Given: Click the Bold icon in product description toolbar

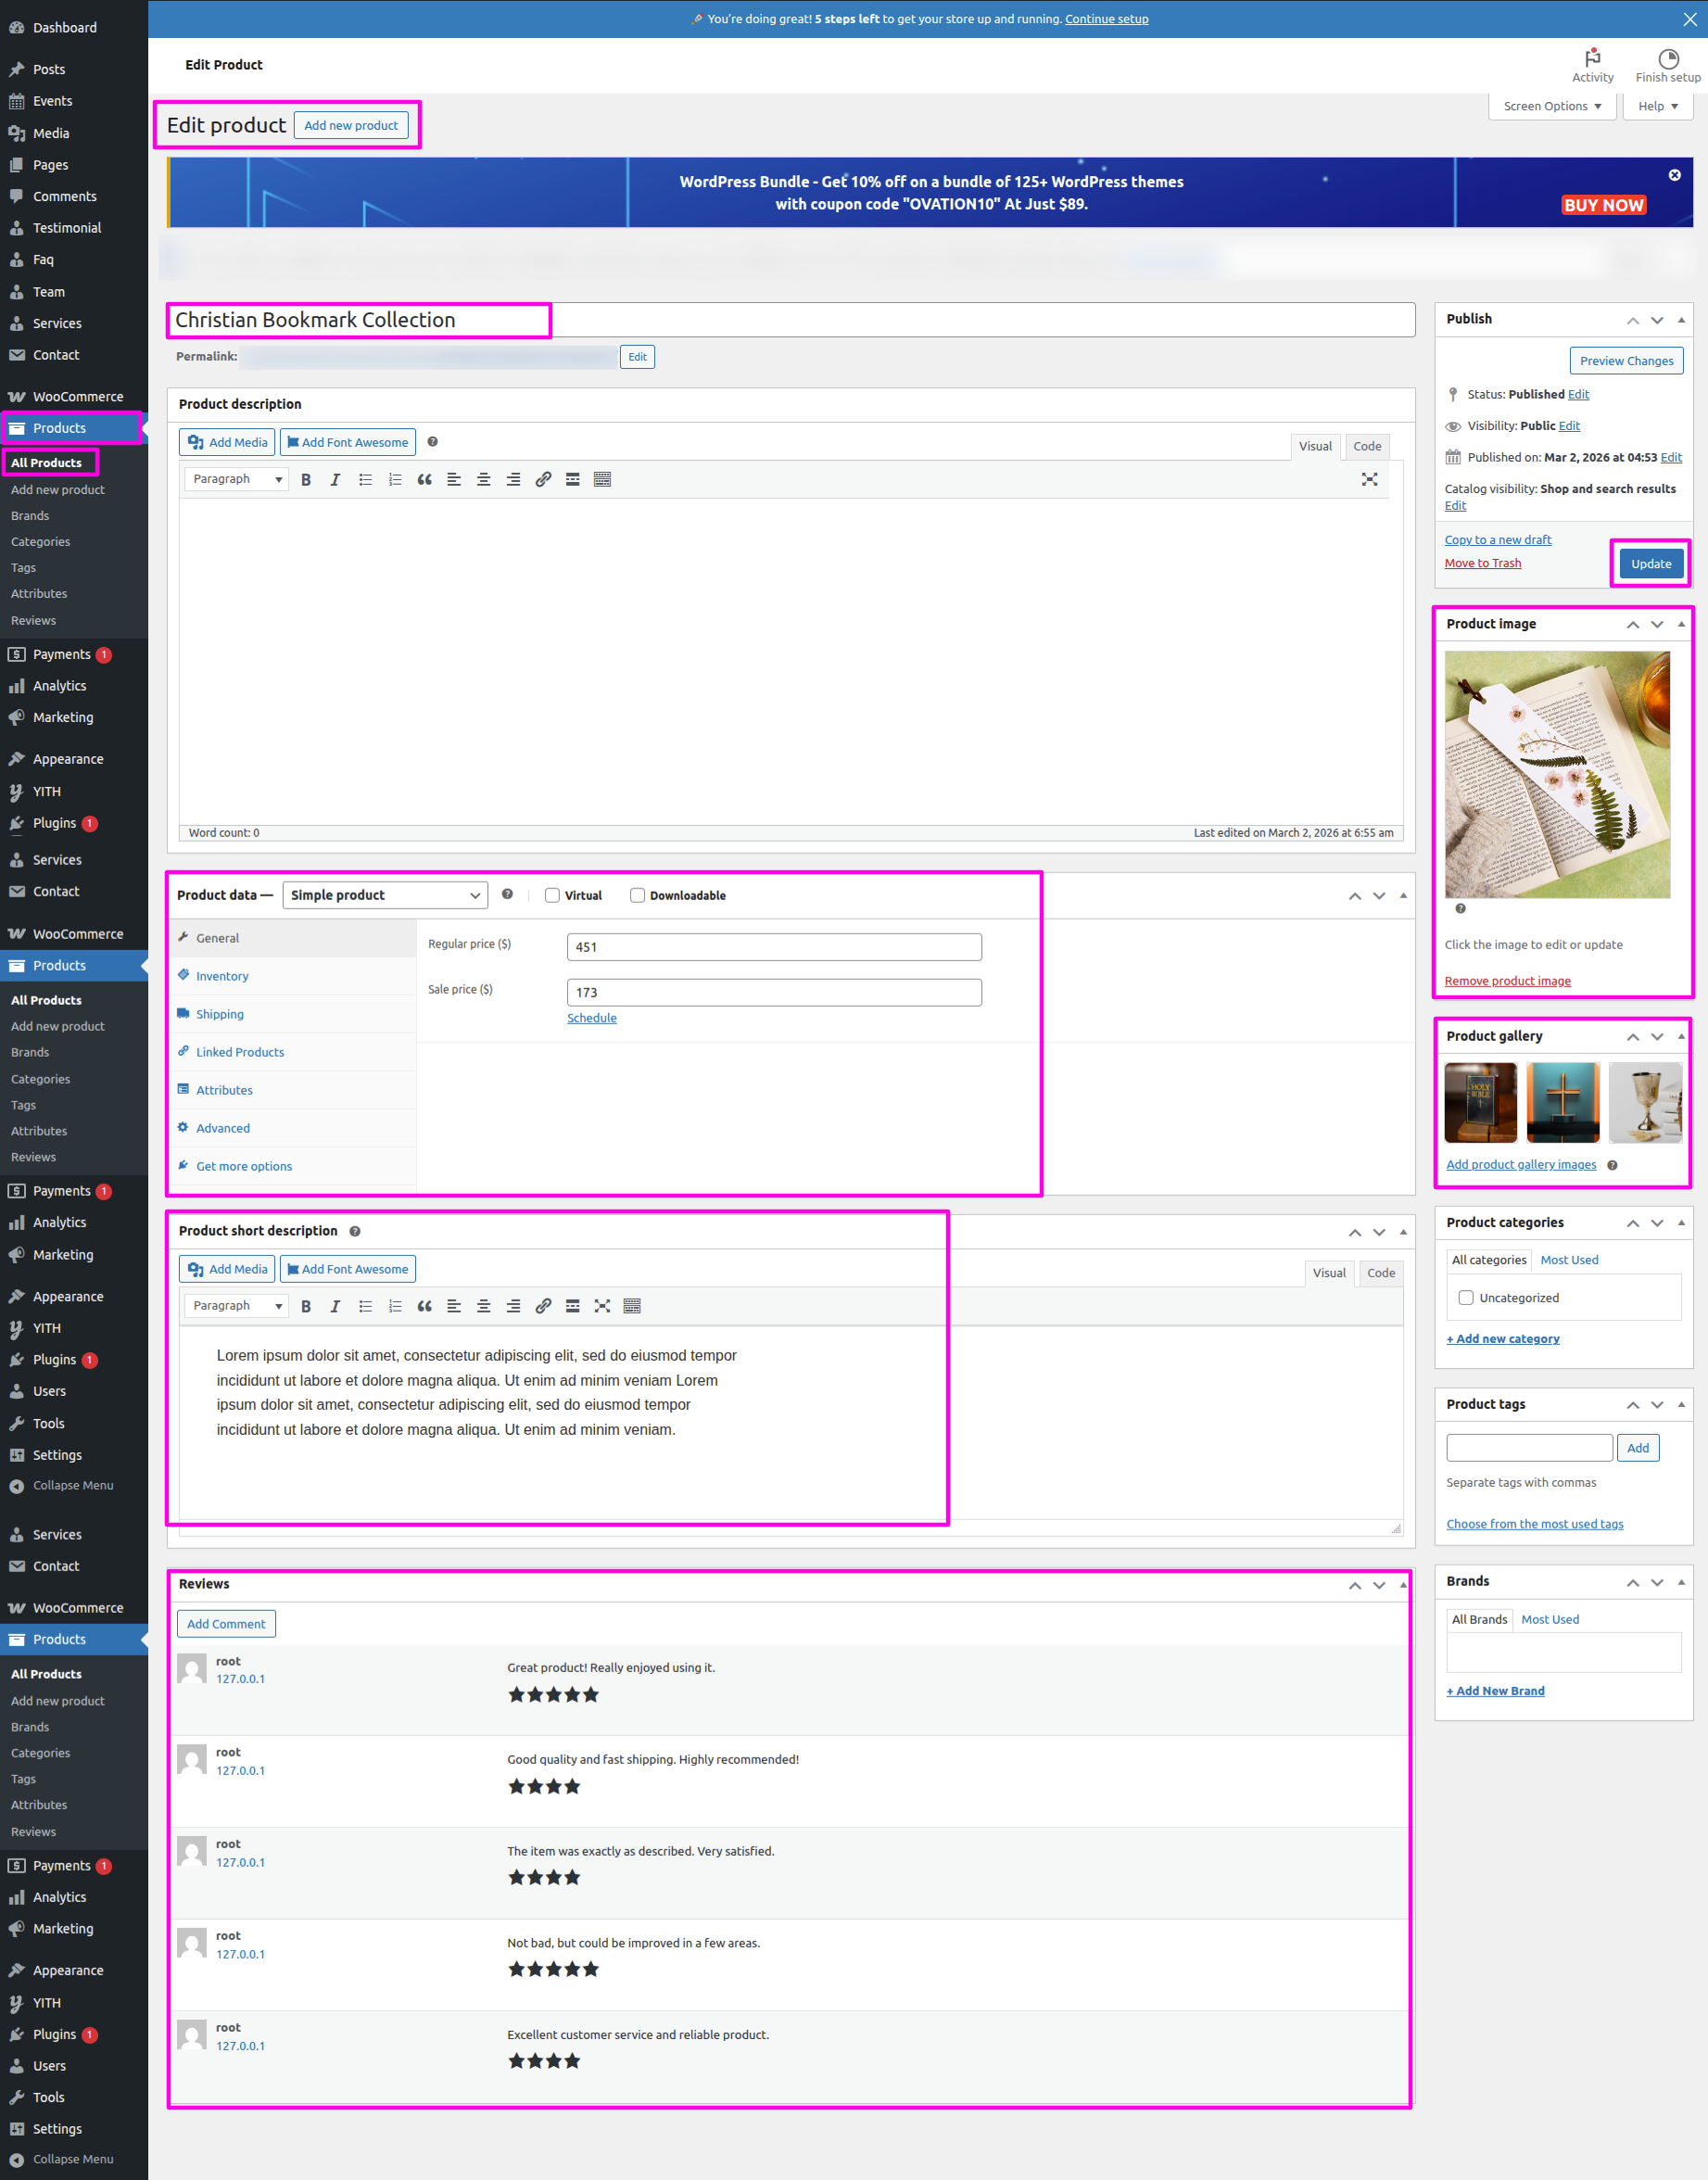Looking at the screenshot, I should [306, 480].
